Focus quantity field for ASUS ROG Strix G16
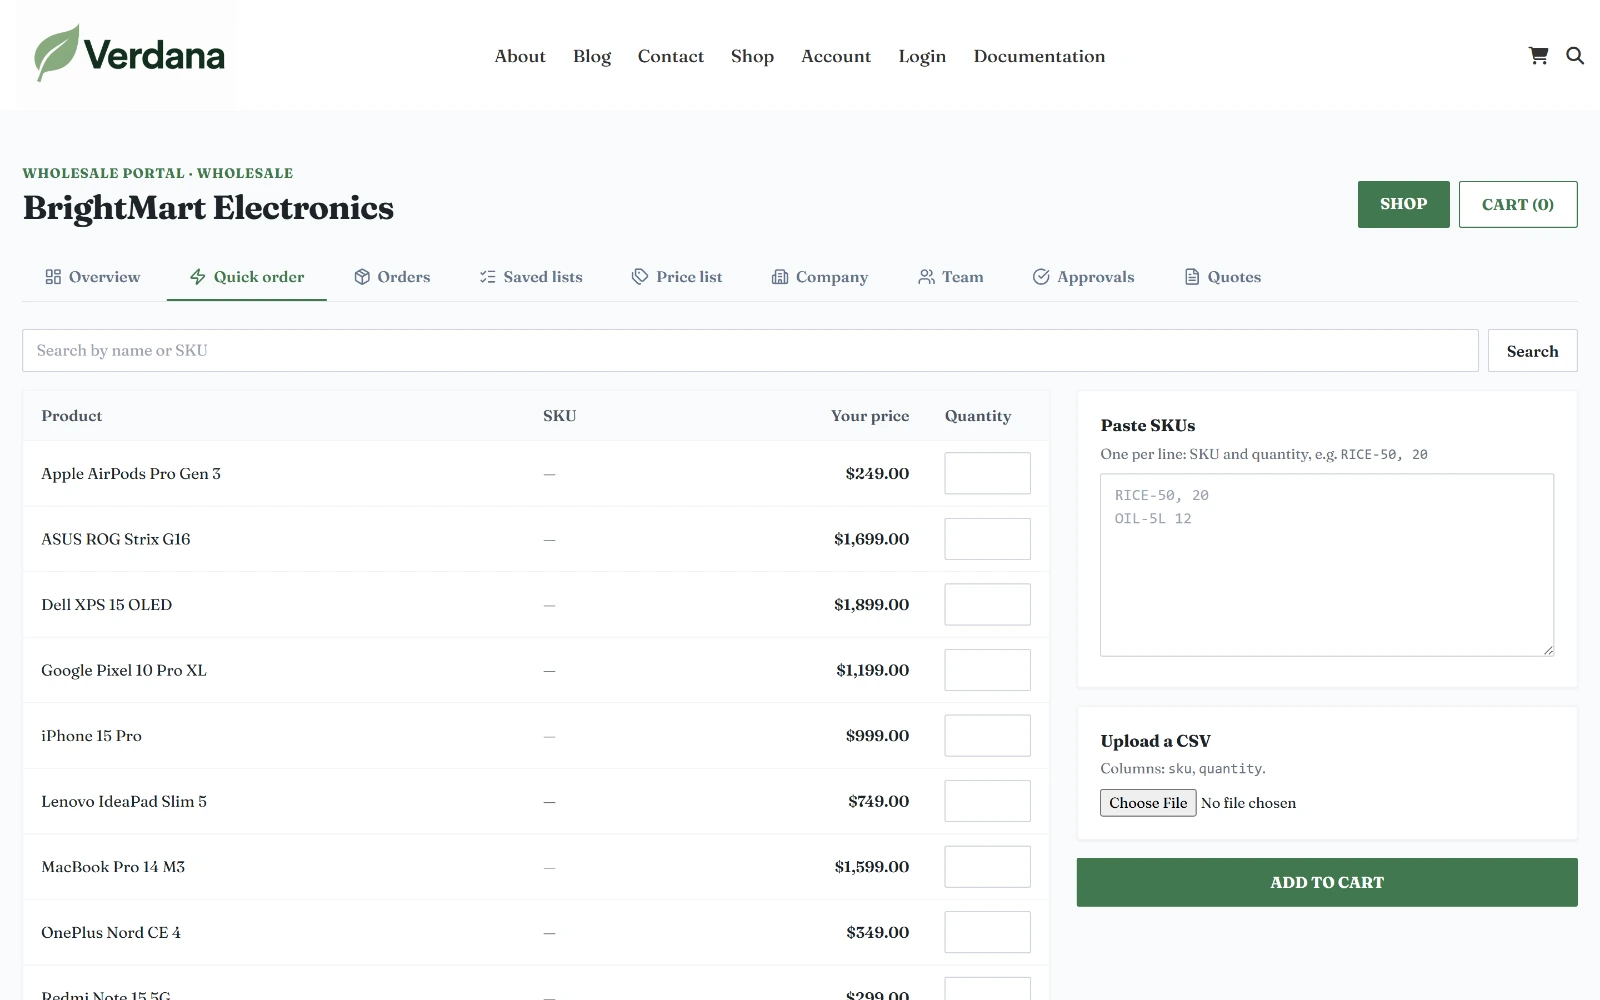 point(987,539)
